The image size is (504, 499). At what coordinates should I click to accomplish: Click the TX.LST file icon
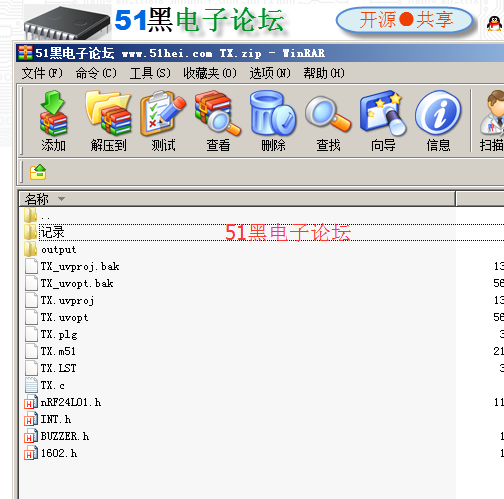pos(31,368)
